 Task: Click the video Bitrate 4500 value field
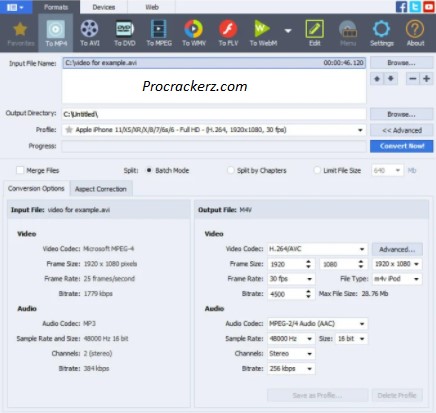click(286, 294)
